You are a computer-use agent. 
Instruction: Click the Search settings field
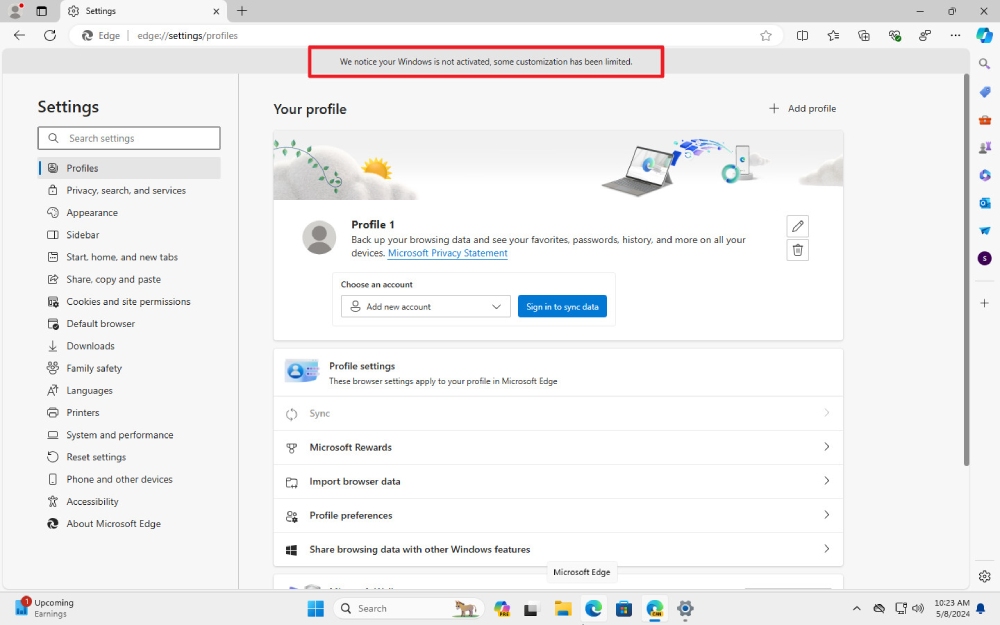coord(129,138)
